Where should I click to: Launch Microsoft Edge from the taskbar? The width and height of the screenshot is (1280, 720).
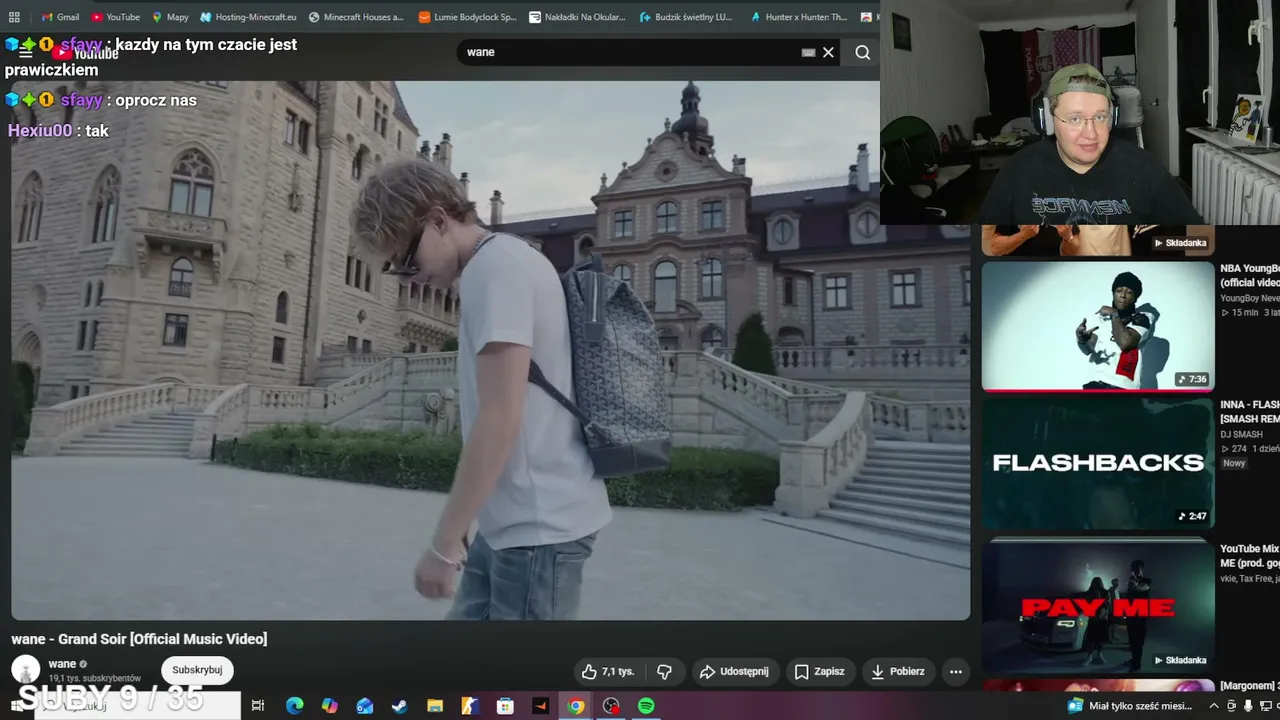click(x=294, y=706)
